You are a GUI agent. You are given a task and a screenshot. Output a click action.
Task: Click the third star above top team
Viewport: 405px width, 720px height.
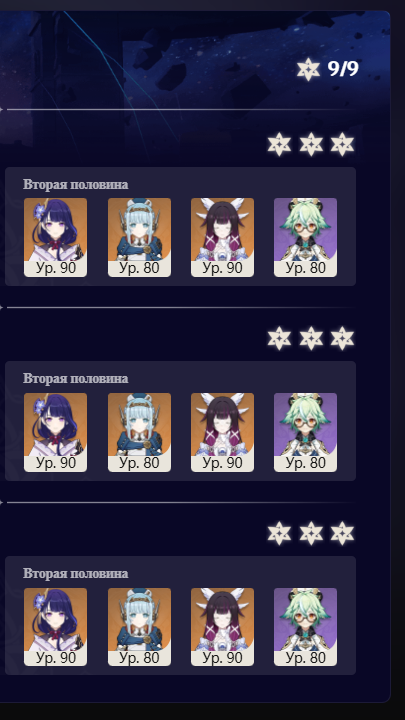coord(342,144)
